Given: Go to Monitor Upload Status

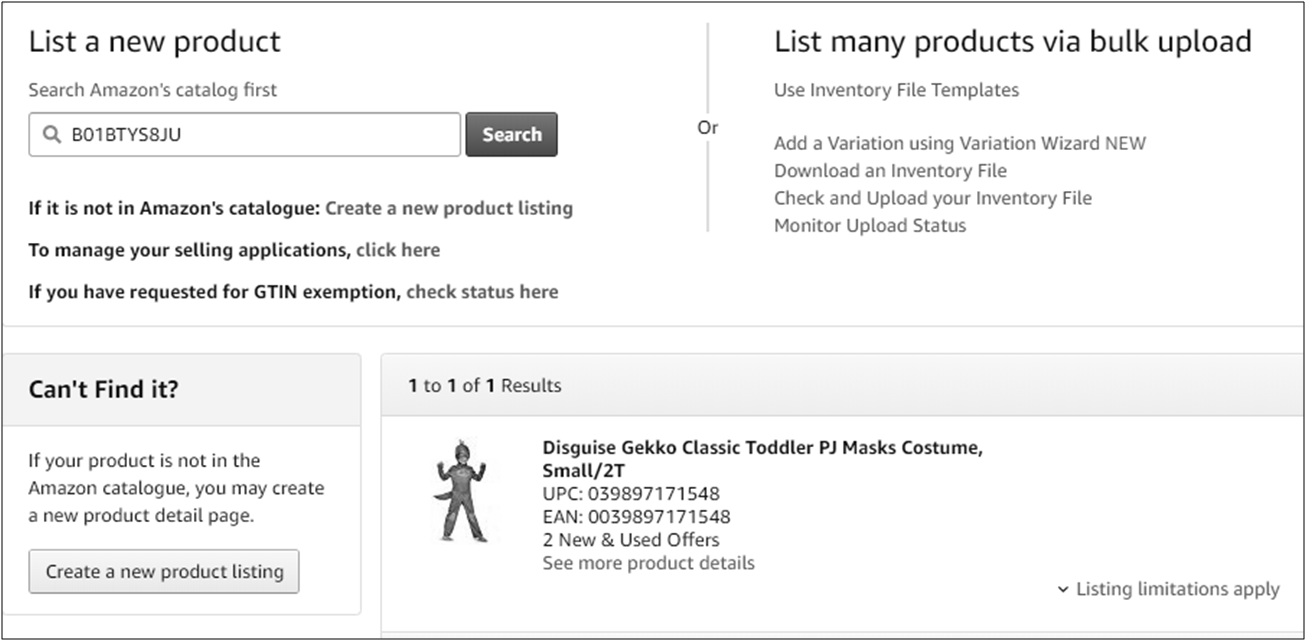Looking at the screenshot, I should pos(869,225).
